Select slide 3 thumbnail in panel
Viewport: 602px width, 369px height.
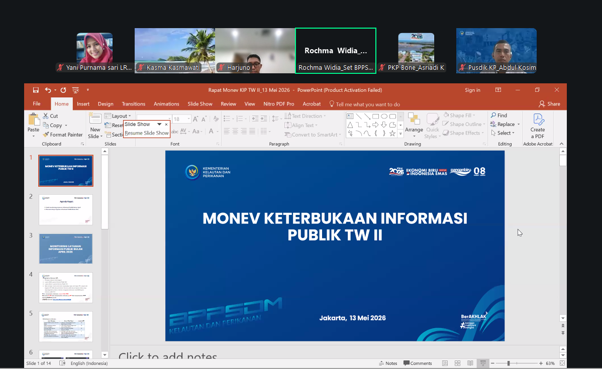(x=66, y=249)
